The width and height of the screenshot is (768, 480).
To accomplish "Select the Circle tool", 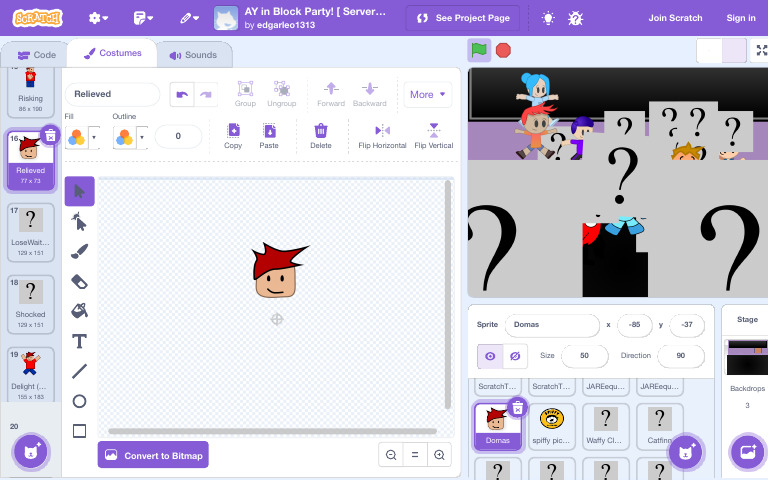I will click(79, 401).
